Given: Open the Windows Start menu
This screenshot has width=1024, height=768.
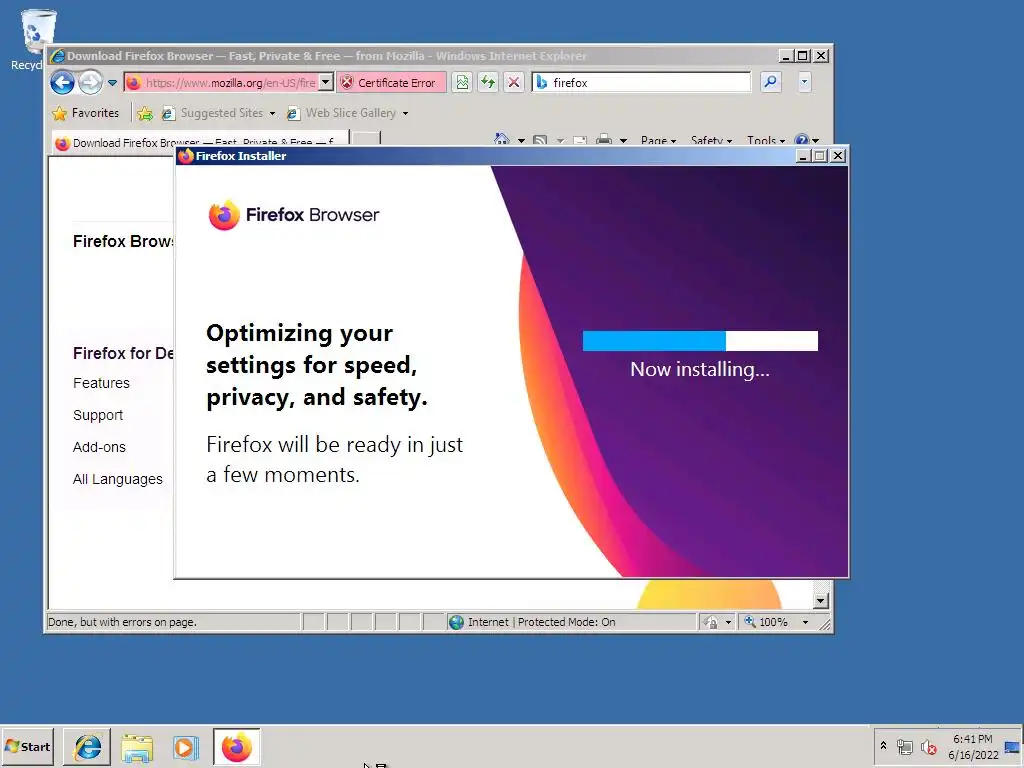Looking at the screenshot, I should click(x=27, y=746).
